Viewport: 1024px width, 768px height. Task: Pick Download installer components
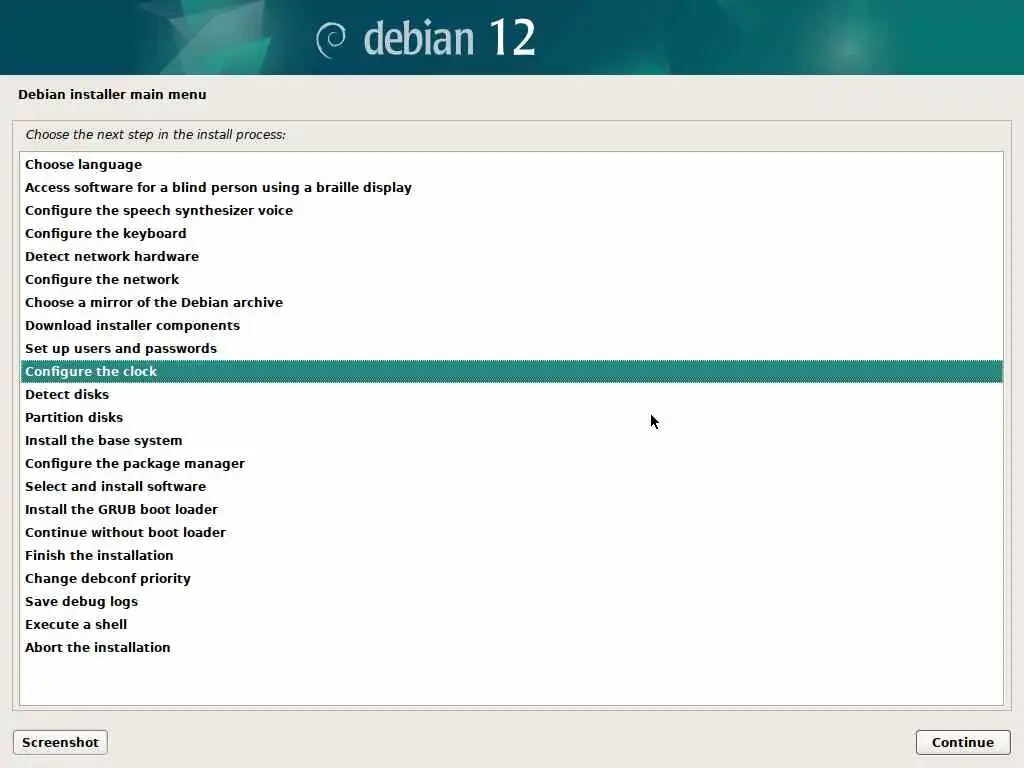coord(511,325)
